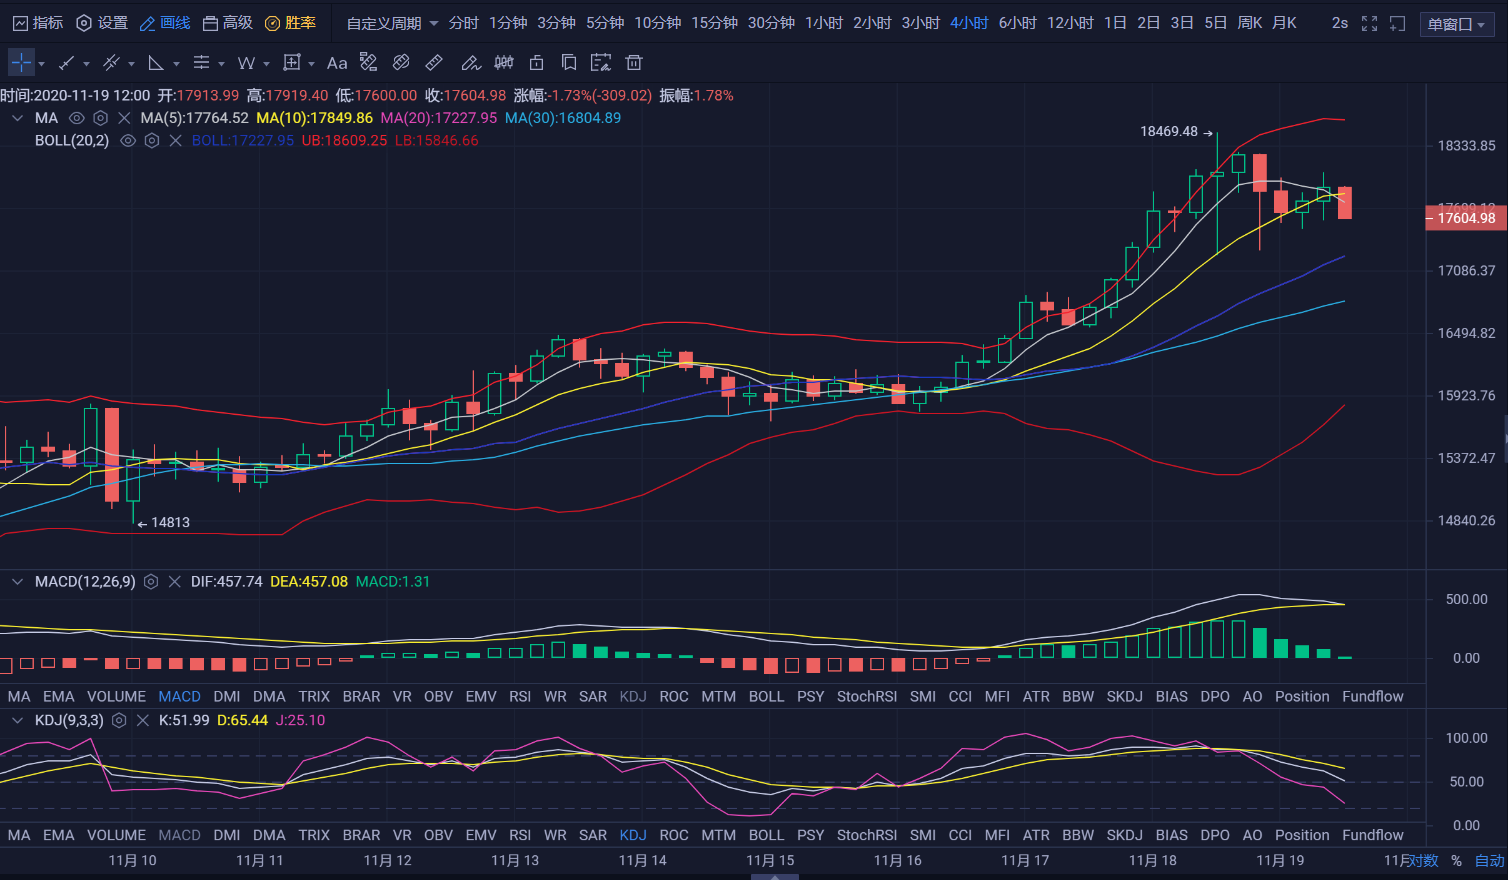Image resolution: width=1508 pixels, height=880 pixels.
Task: Remove the MACD indicator with its X
Action: [175, 582]
